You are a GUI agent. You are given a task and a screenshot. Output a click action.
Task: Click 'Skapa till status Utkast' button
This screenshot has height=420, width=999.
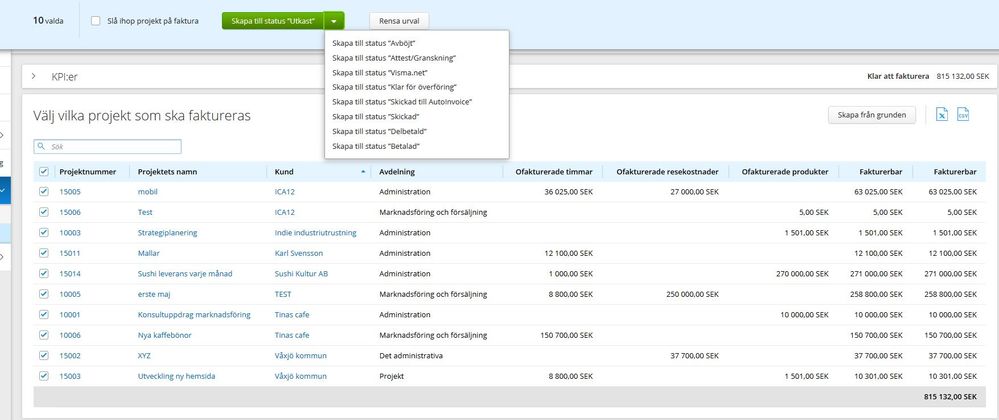point(272,20)
